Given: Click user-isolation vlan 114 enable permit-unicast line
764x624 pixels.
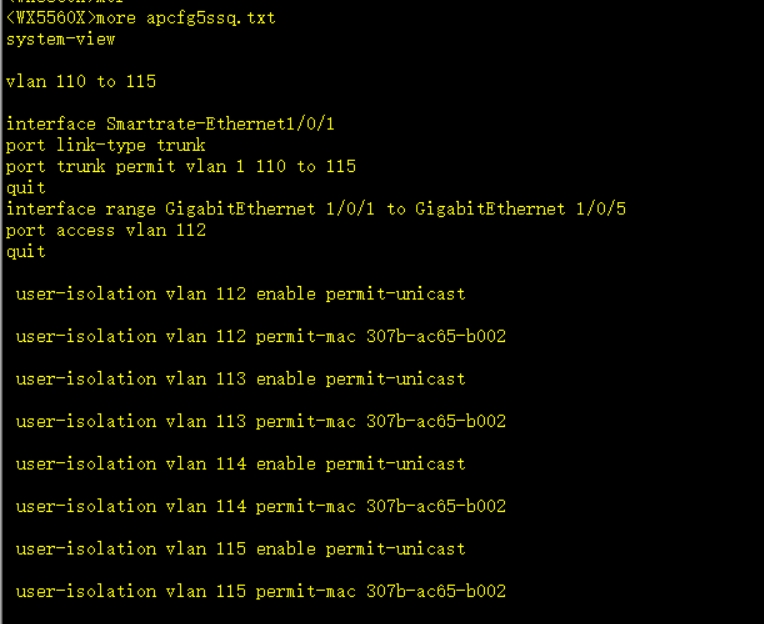Looking at the screenshot, I should (x=240, y=464).
